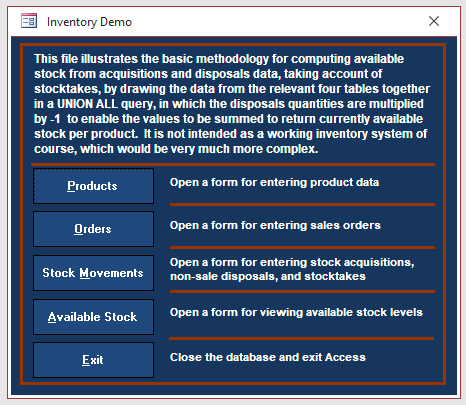Click the divider line beneath stocktakes description

pos(302,292)
